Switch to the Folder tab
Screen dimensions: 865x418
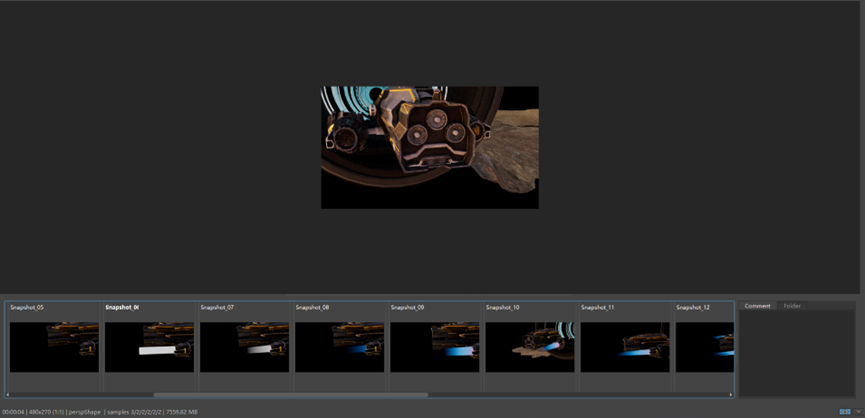click(x=792, y=306)
